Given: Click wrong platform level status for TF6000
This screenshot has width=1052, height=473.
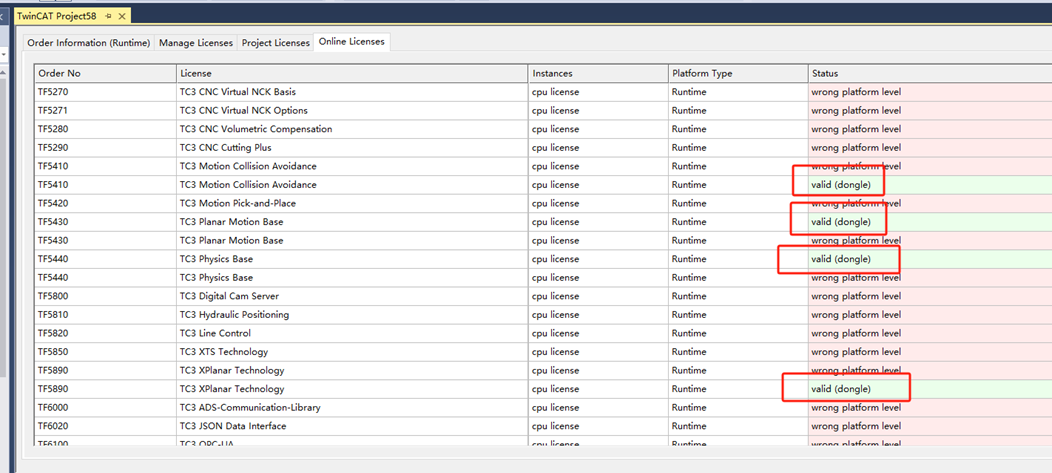Looking at the screenshot, I should point(856,407).
